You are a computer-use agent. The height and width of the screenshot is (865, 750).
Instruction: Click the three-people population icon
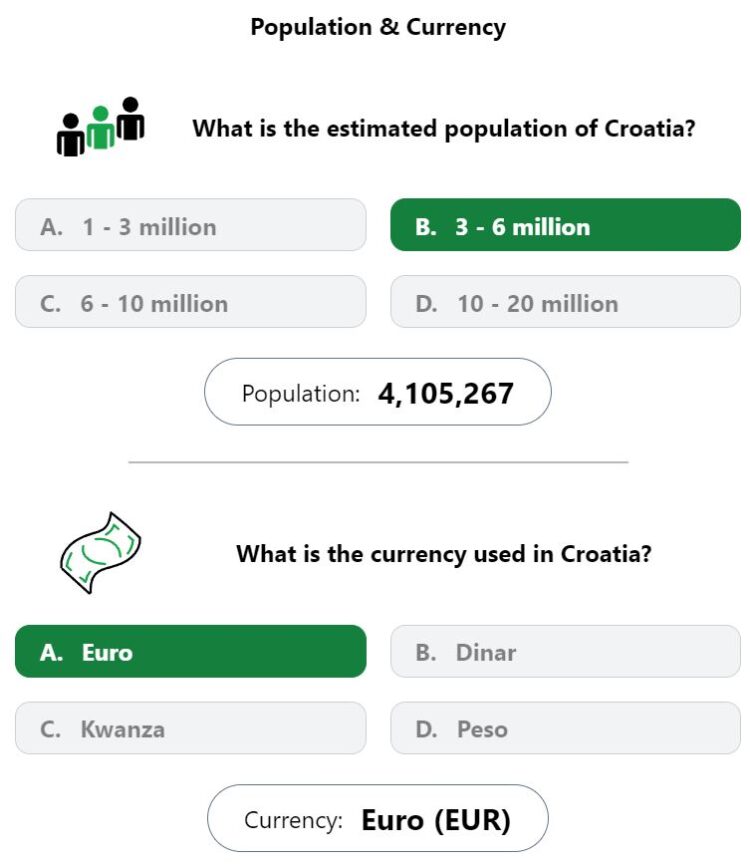[100, 127]
